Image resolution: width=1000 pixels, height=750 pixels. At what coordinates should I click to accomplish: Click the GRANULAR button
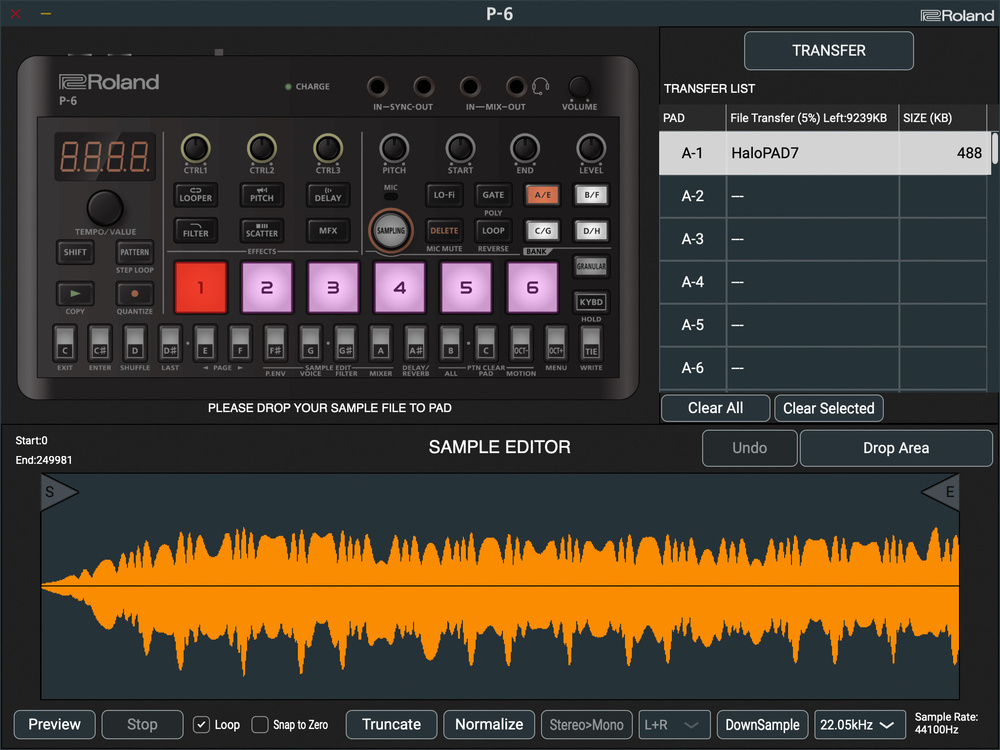[x=591, y=266]
